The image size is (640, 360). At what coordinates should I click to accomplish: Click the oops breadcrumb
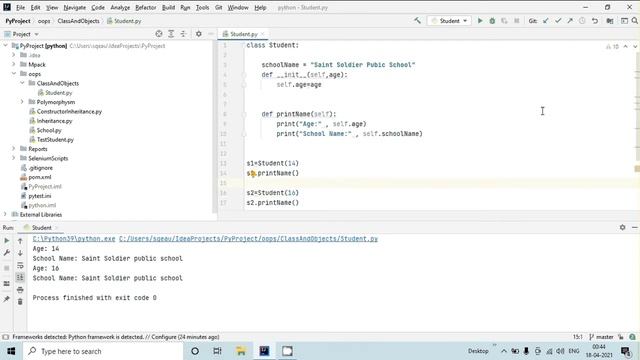pyautogui.click(x=44, y=21)
